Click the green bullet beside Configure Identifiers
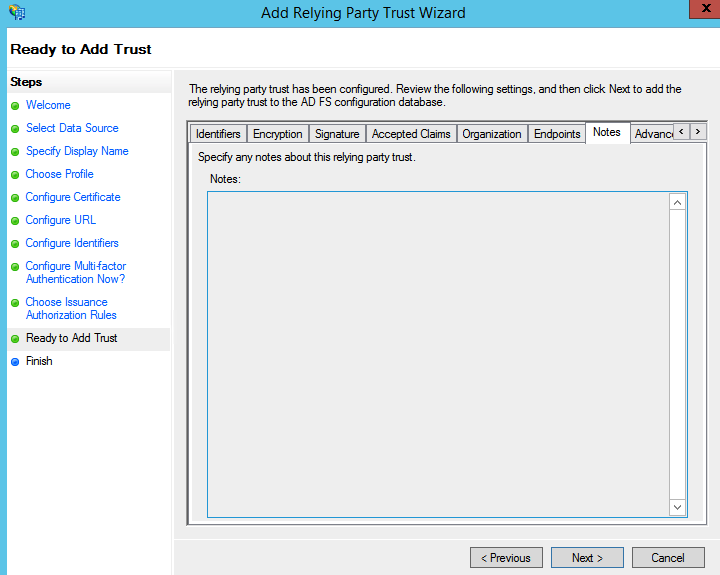Viewport: 720px width, 575px height. (x=15, y=244)
